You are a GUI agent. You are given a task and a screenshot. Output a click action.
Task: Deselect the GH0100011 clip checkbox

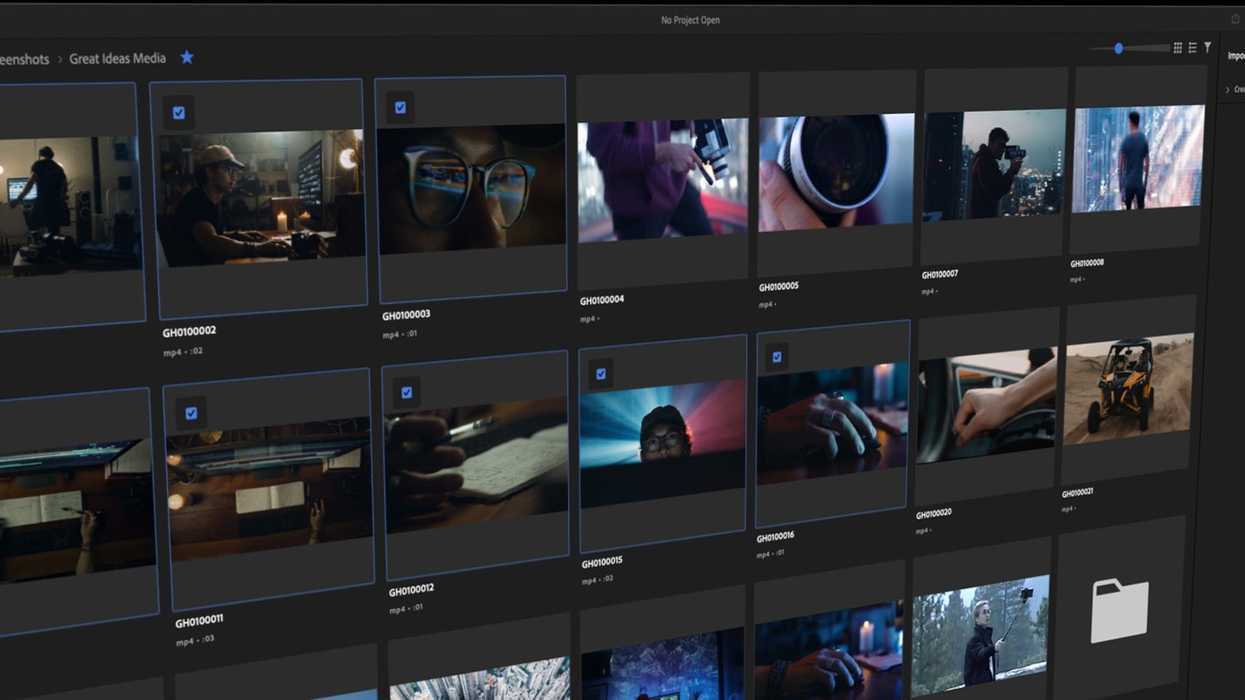(x=191, y=413)
